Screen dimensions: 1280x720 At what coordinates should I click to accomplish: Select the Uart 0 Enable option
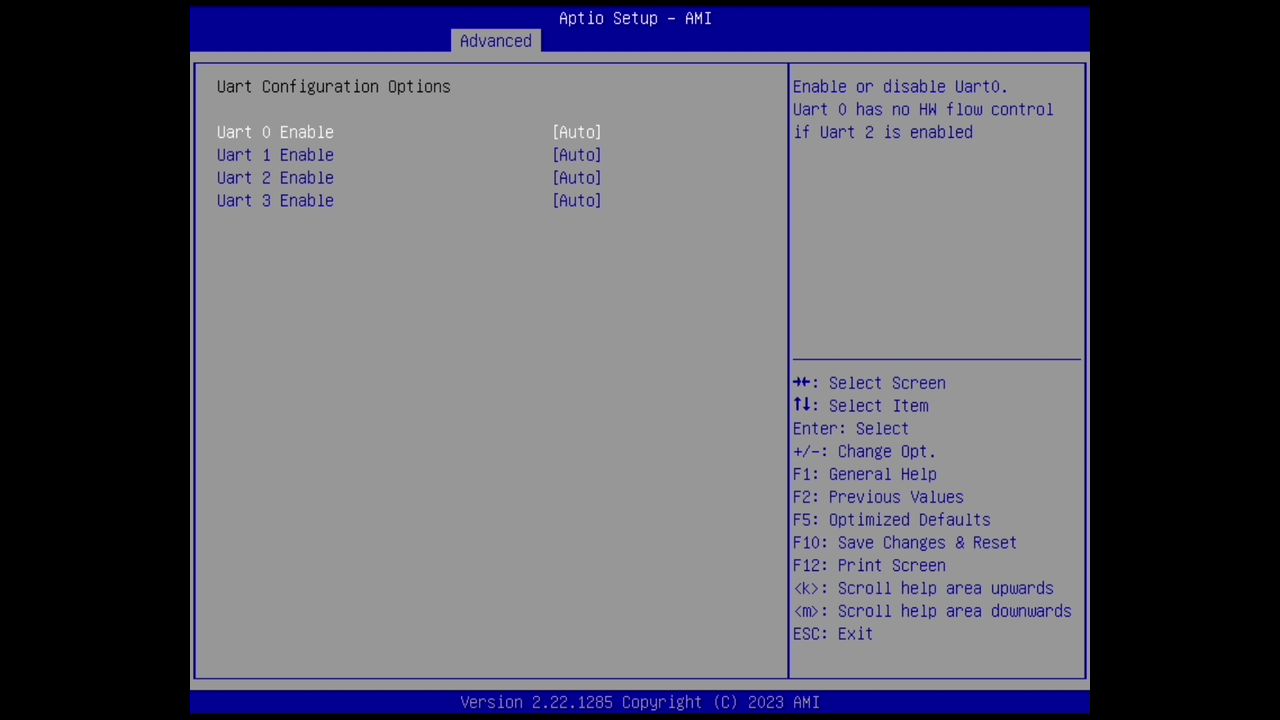(x=275, y=132)
